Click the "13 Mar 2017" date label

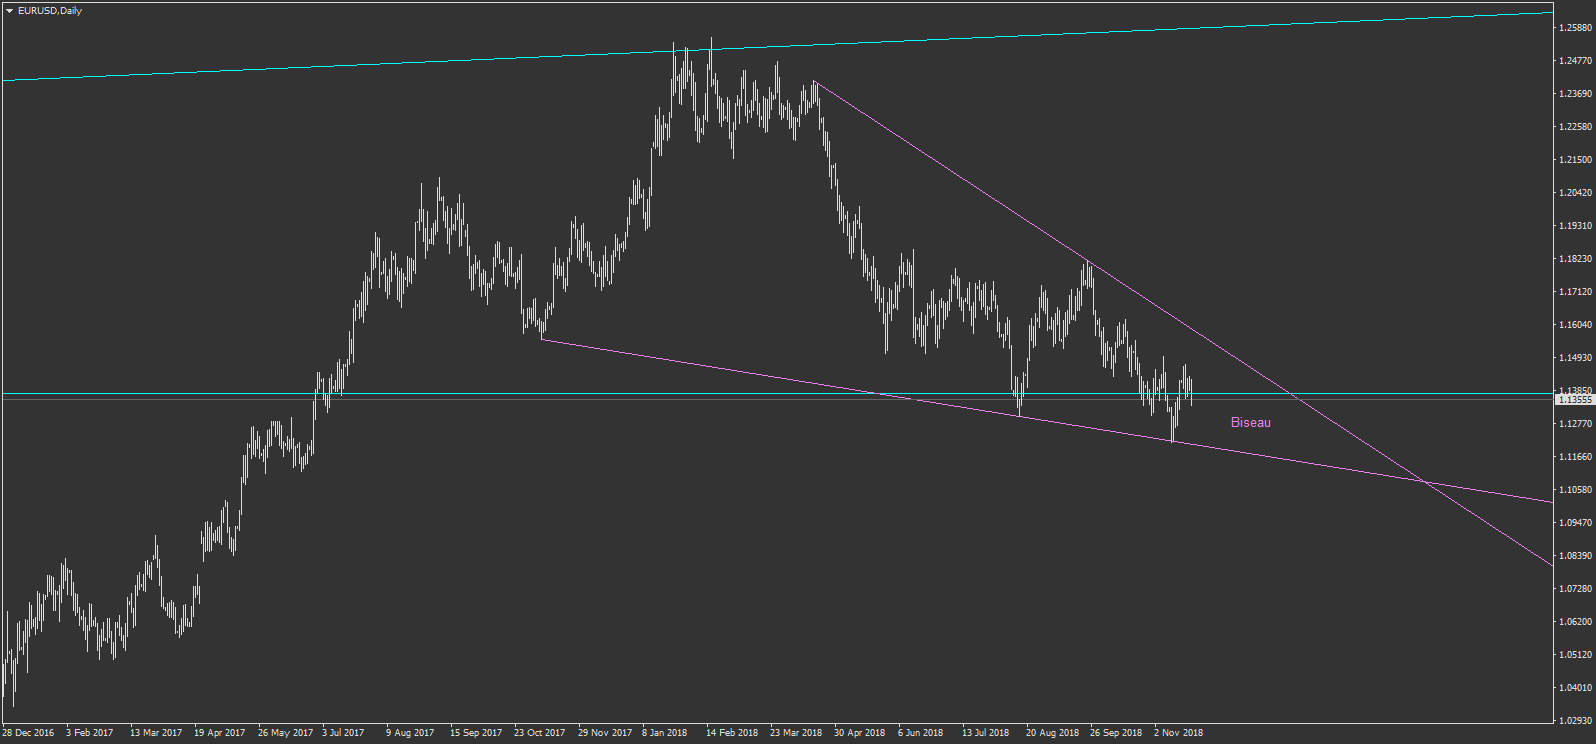(x=156, y=733)
